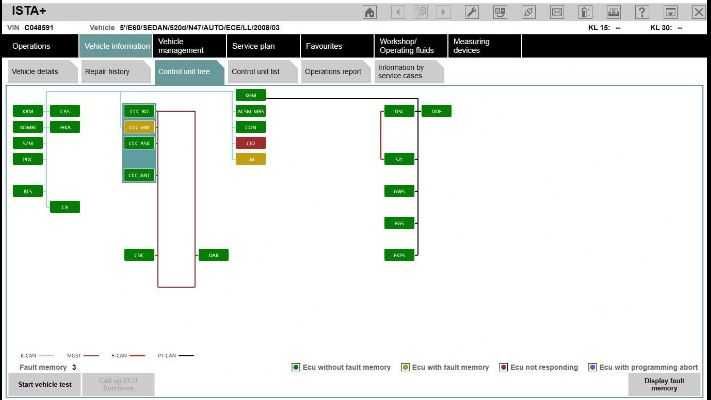Screen dimensions: 711x400
Task: Select the SZM control unit box
Action: (28, 143)
